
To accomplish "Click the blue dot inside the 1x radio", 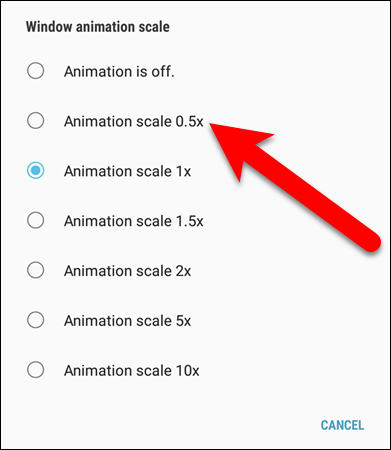I will tap(35, 170).
